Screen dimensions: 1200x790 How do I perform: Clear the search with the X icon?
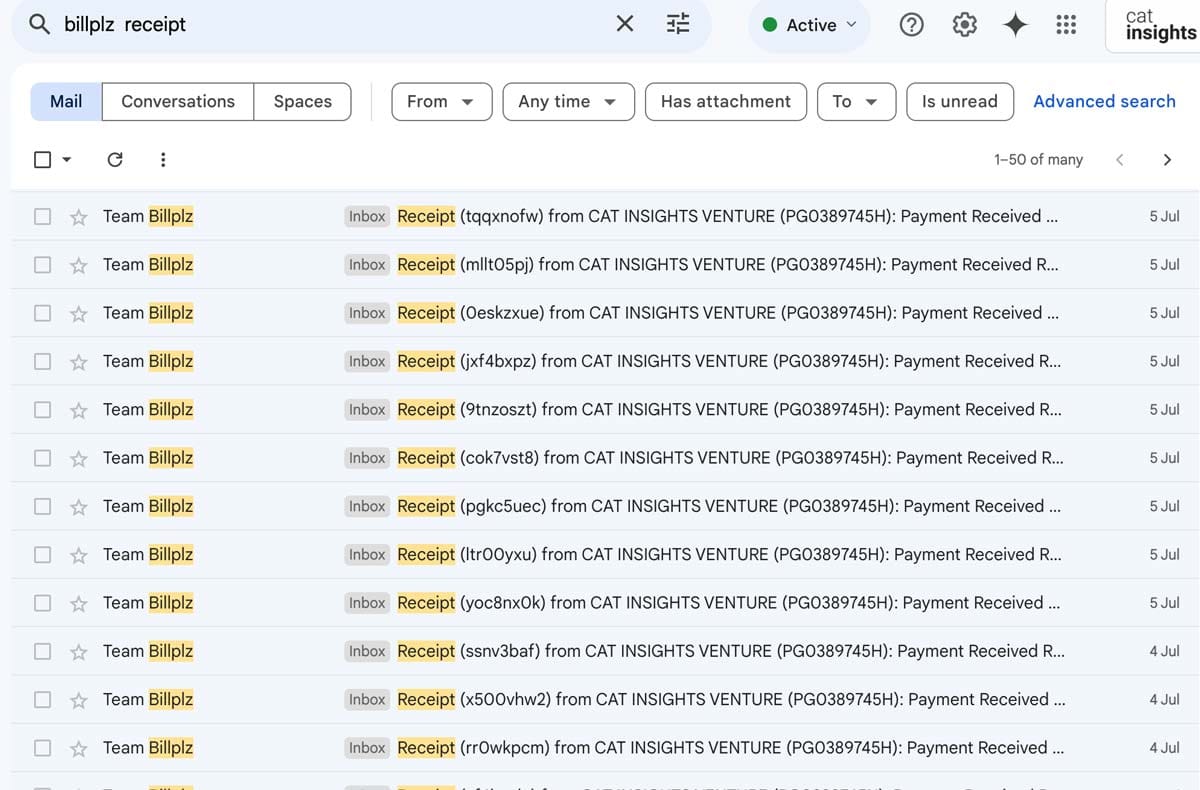625,24
